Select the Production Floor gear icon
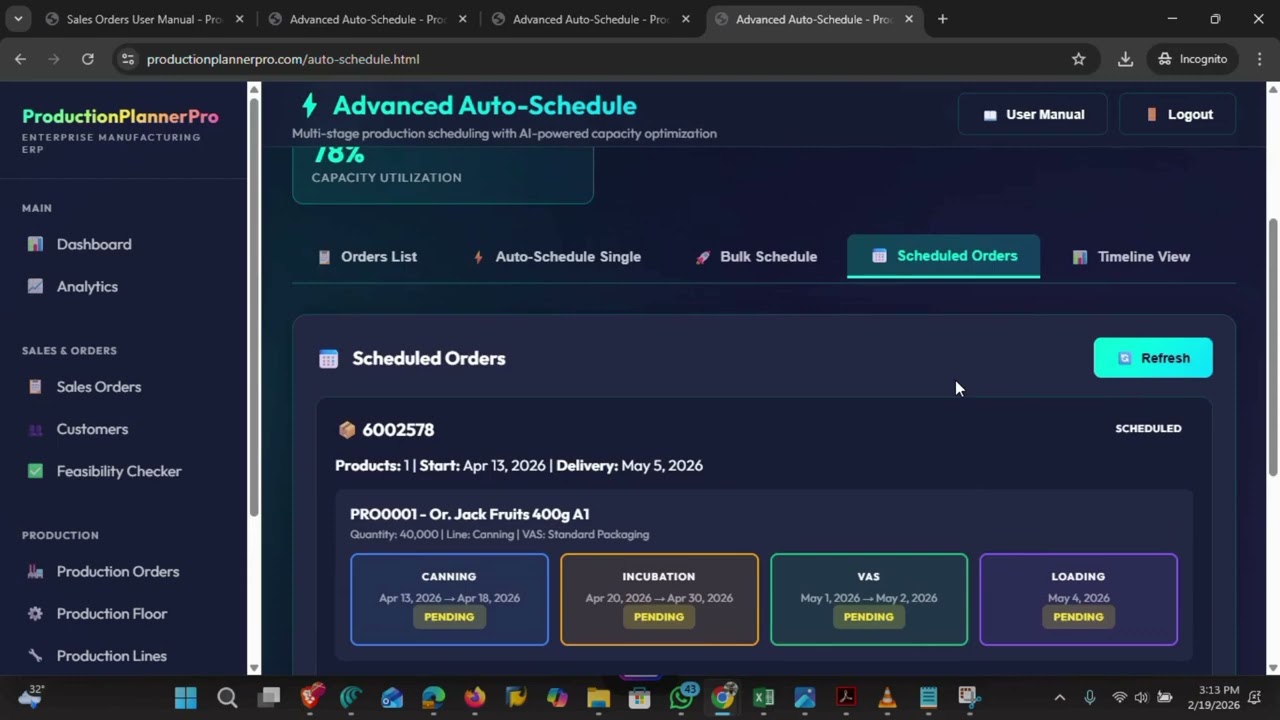 [x=35, y=614]
